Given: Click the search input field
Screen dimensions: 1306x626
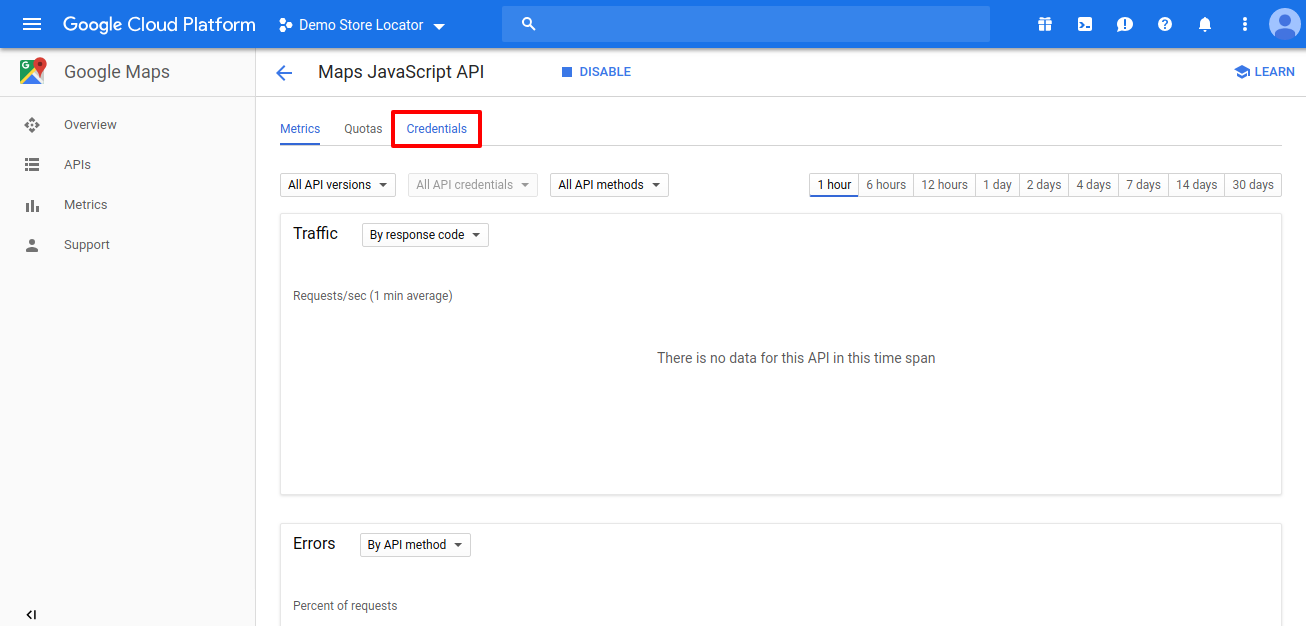Looking at the screenshot, I should pyautogui.click(x=745, y=24).
